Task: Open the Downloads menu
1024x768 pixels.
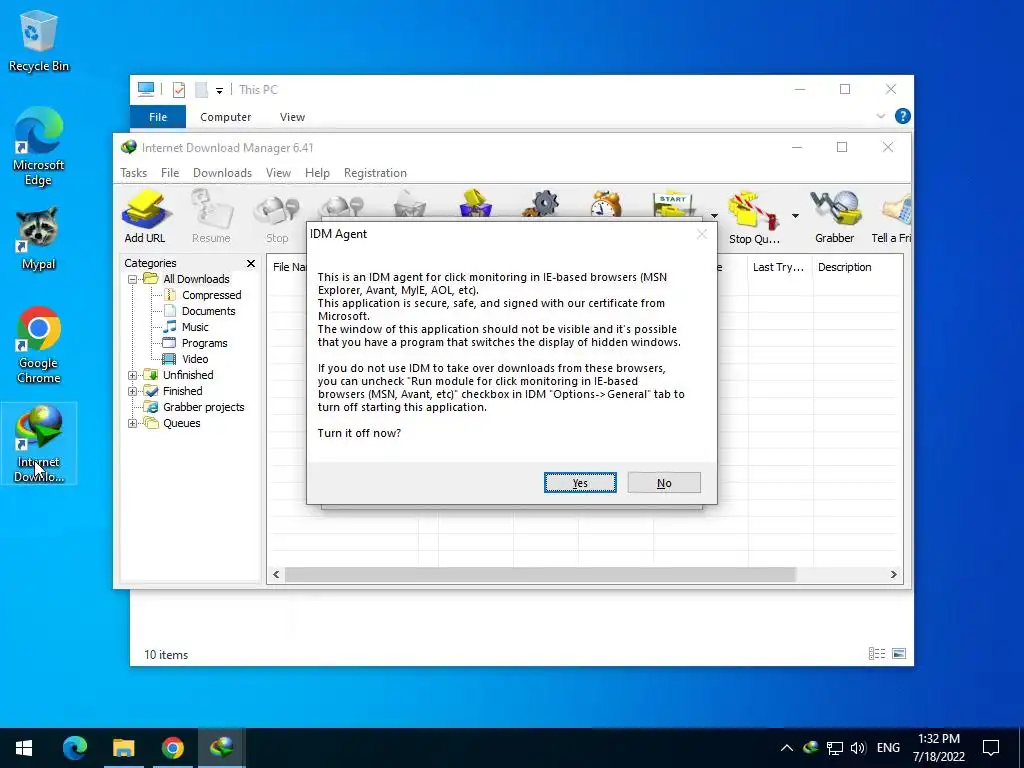Action: tap(222, 173)
